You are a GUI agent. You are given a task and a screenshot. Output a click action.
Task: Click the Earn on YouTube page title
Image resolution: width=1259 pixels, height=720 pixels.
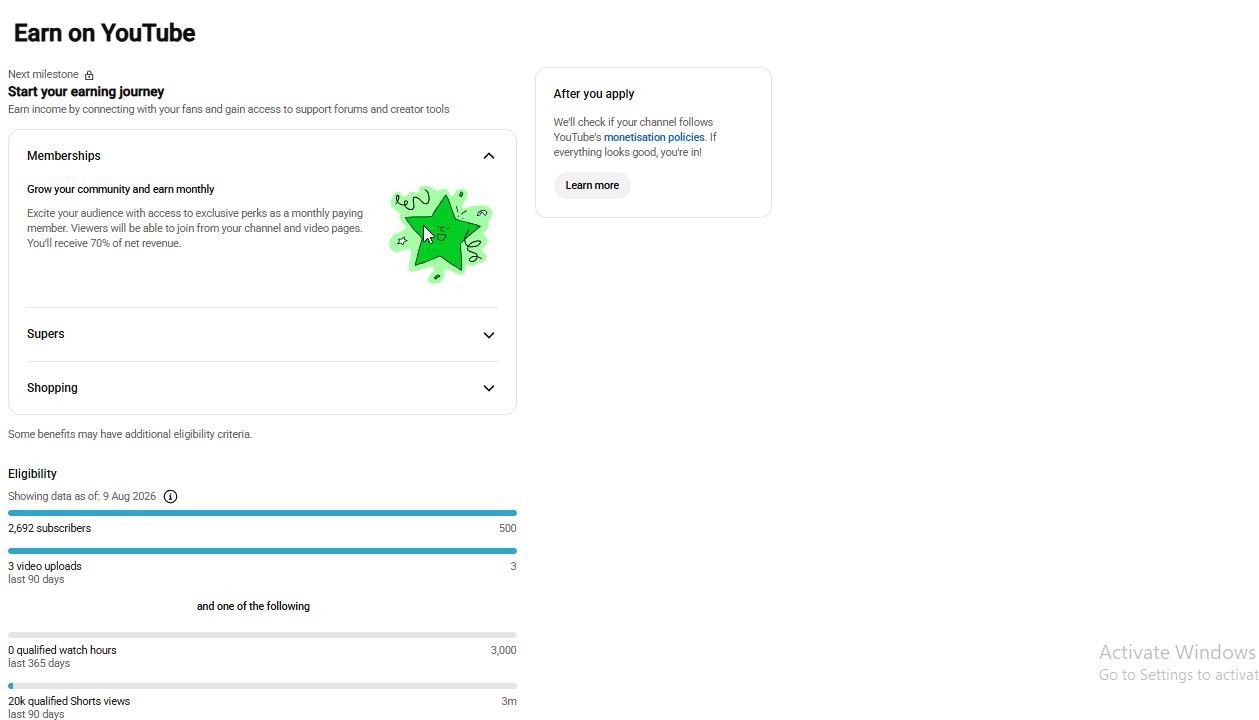tap(104, 33)
